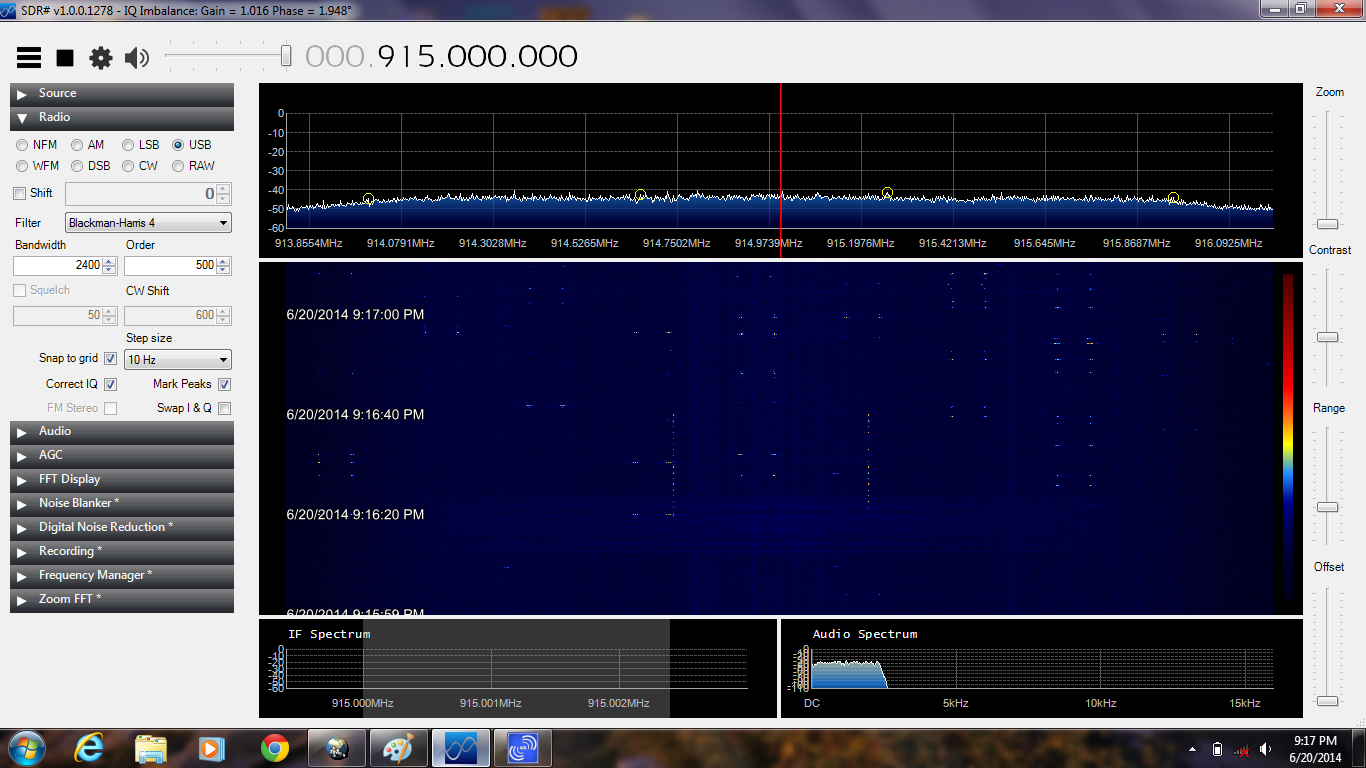
Task: Click the Bandwidth input field
Action: [58, 266]
